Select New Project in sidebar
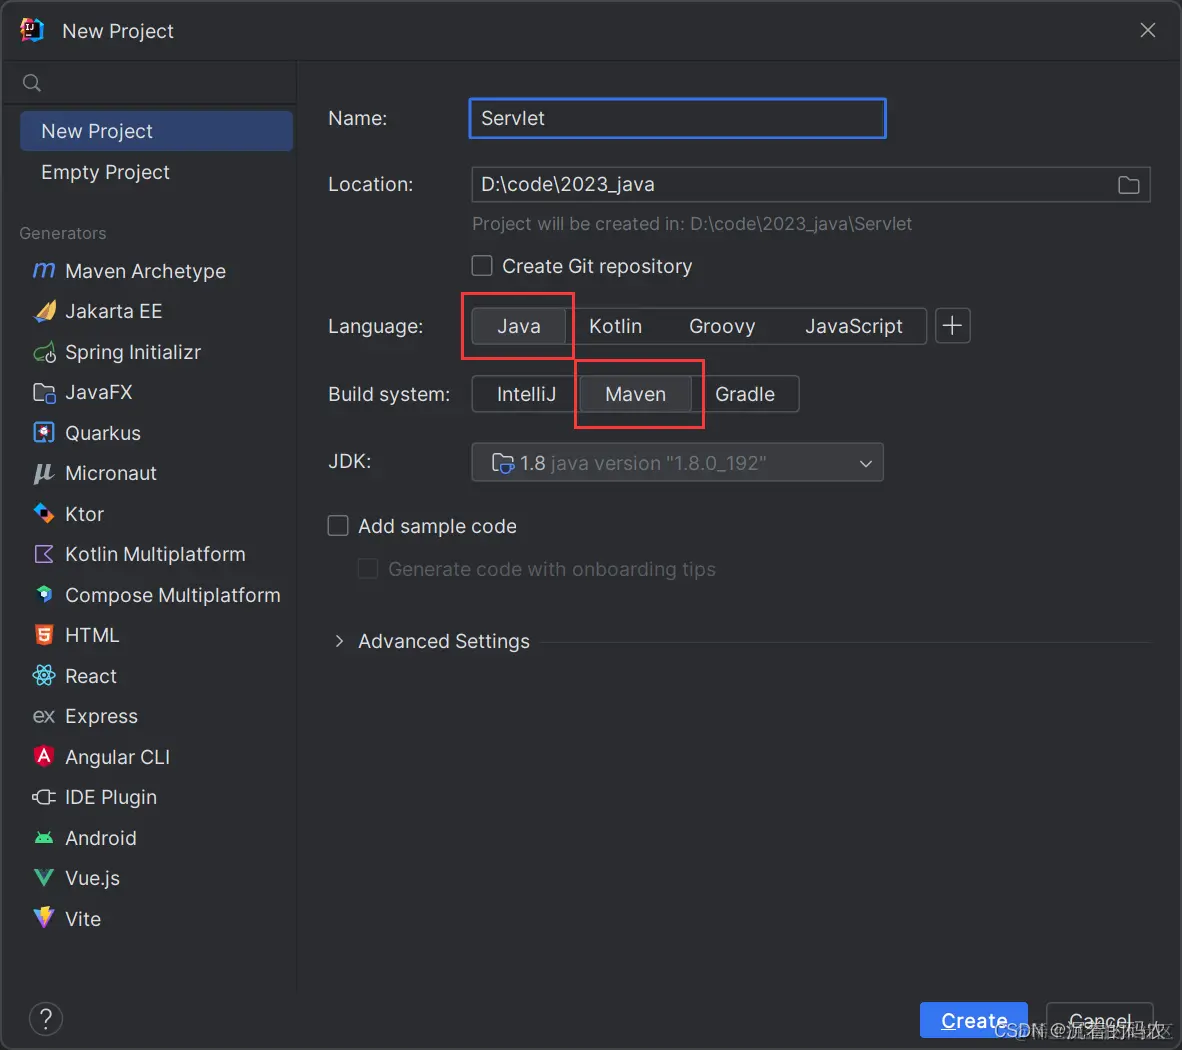 (156, 131)
